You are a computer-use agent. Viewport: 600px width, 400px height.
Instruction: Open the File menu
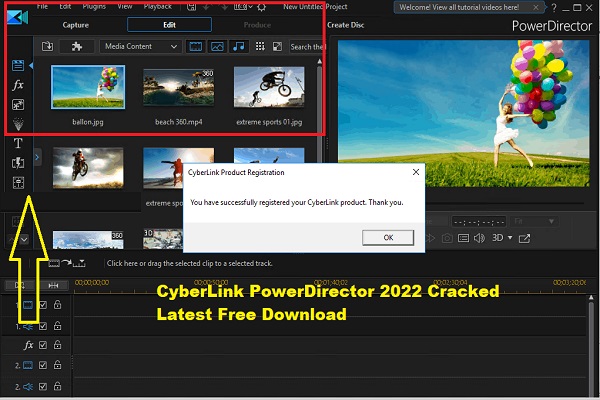click(x=42, y=7)
